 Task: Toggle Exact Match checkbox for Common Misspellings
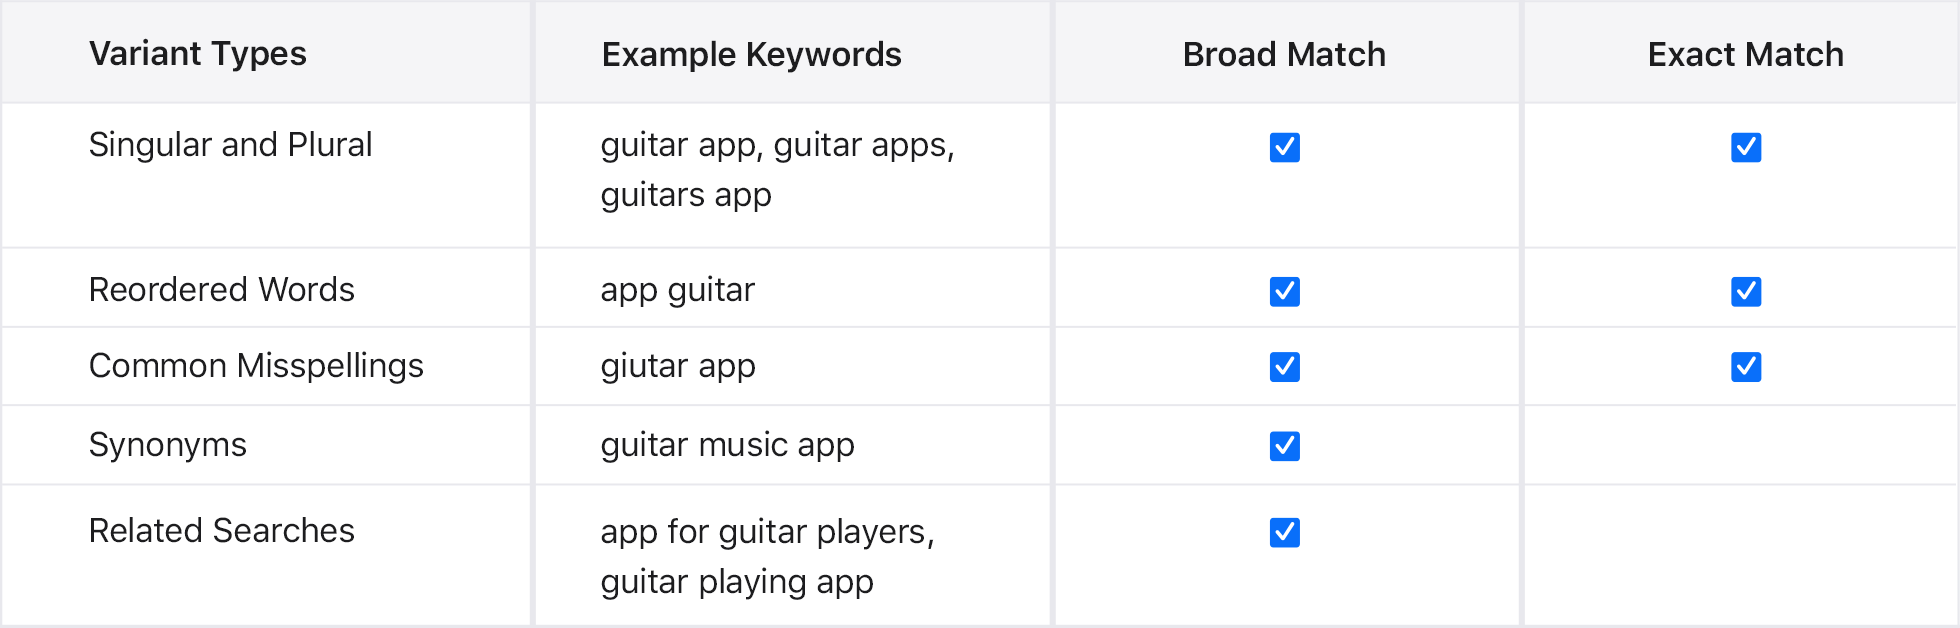point(1746,367)
